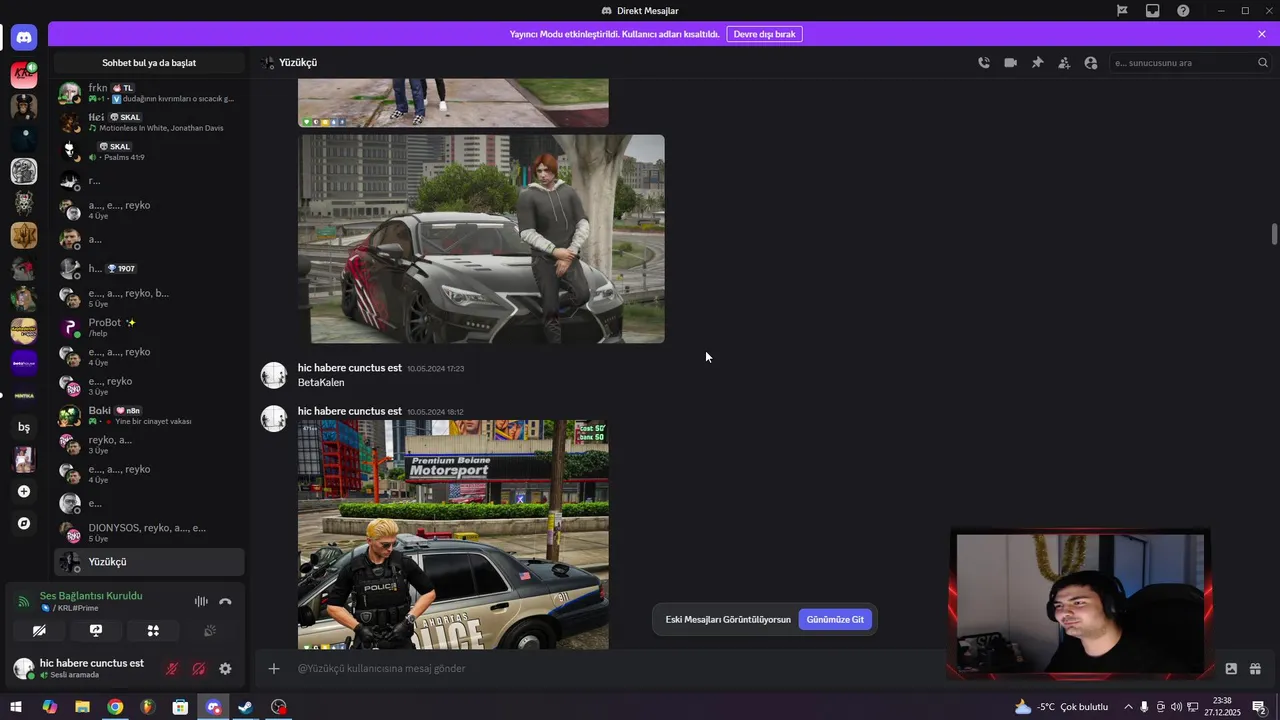Open the bş server
The height and width of the screenshot is (720, 1280).
pyautogui.click(x=24, y=427)
